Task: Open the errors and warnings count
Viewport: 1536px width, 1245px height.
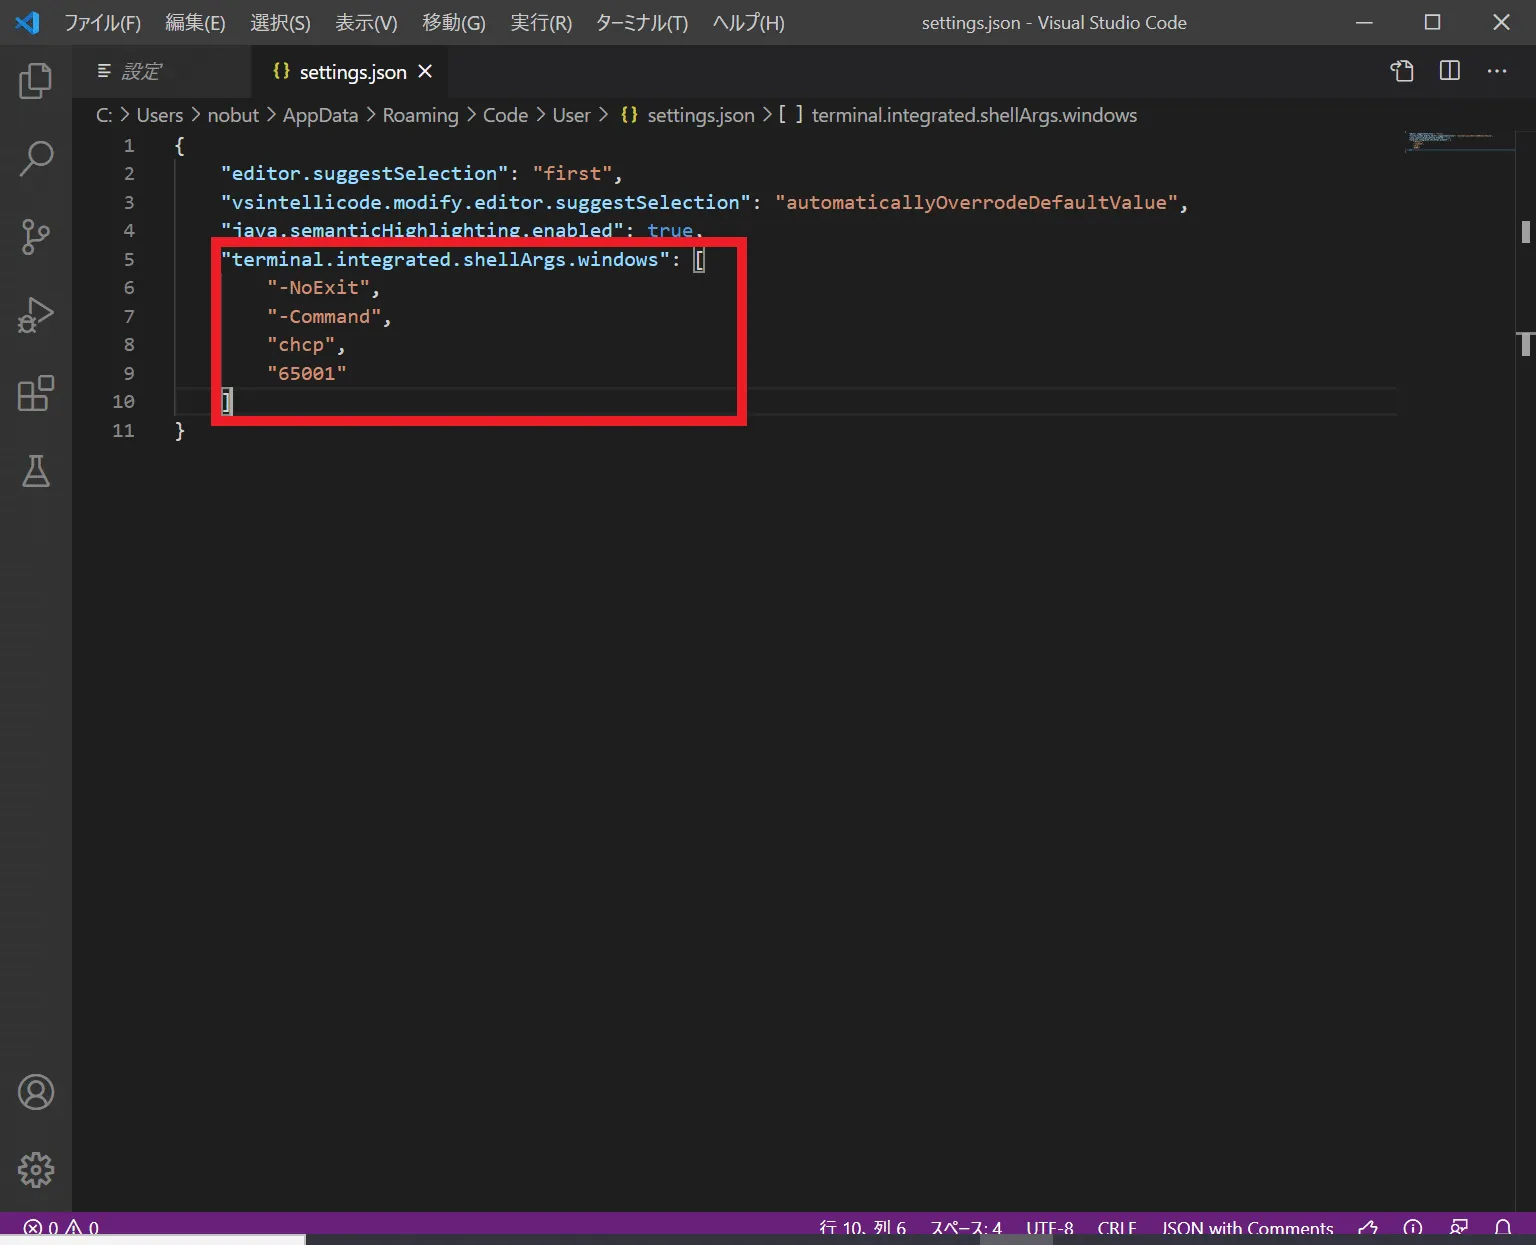Action: pos(61,1228)
